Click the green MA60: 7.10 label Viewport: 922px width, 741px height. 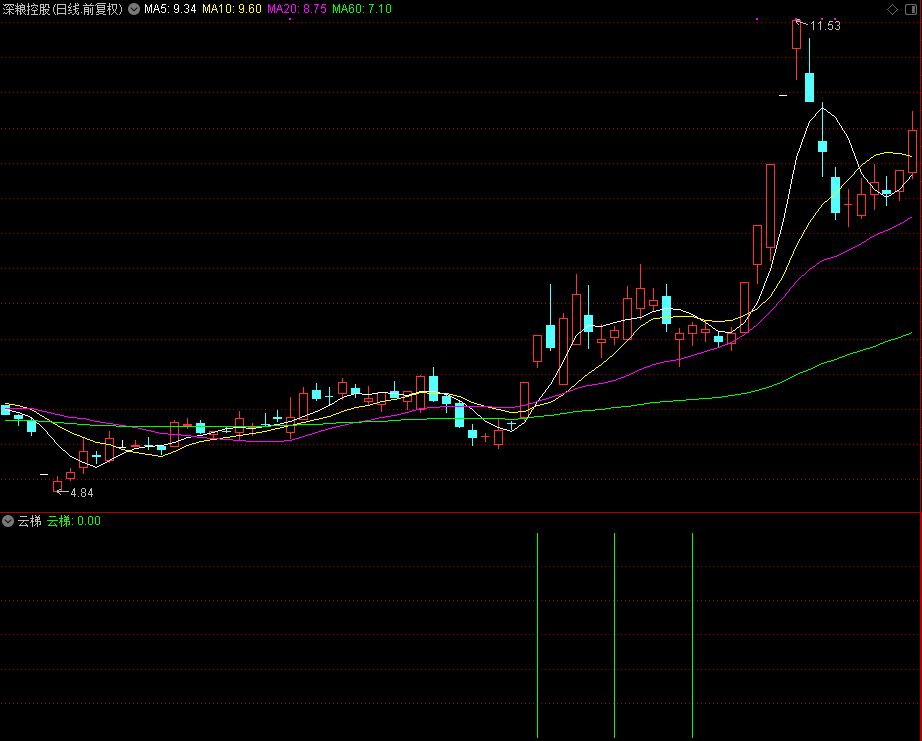pos(362,9)
